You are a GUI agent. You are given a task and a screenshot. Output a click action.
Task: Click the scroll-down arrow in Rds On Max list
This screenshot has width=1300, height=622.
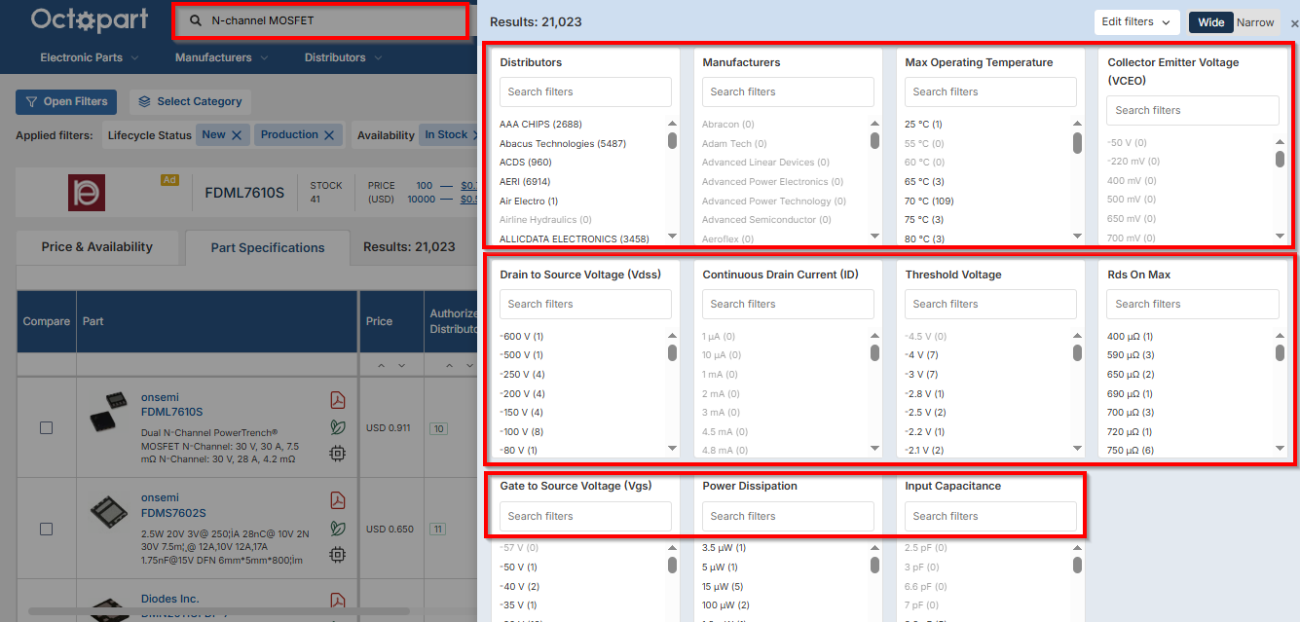tap(1280, 449)
